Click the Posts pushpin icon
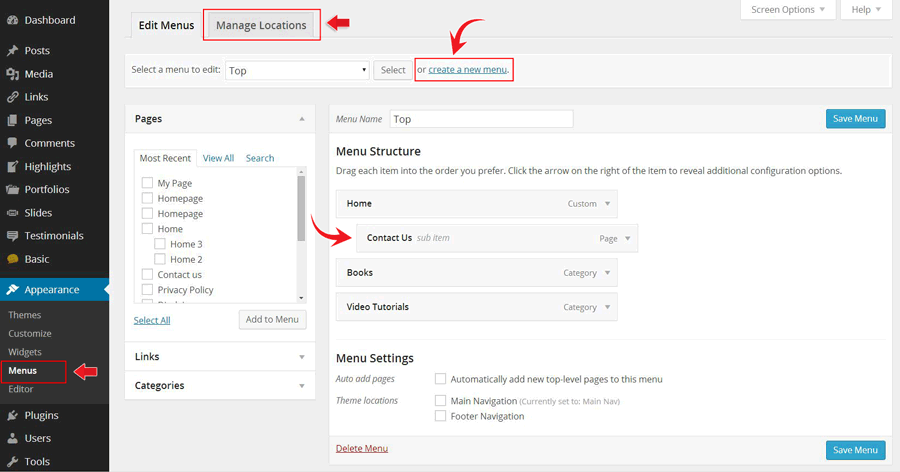The image size is (900, 472). (12, 51)
